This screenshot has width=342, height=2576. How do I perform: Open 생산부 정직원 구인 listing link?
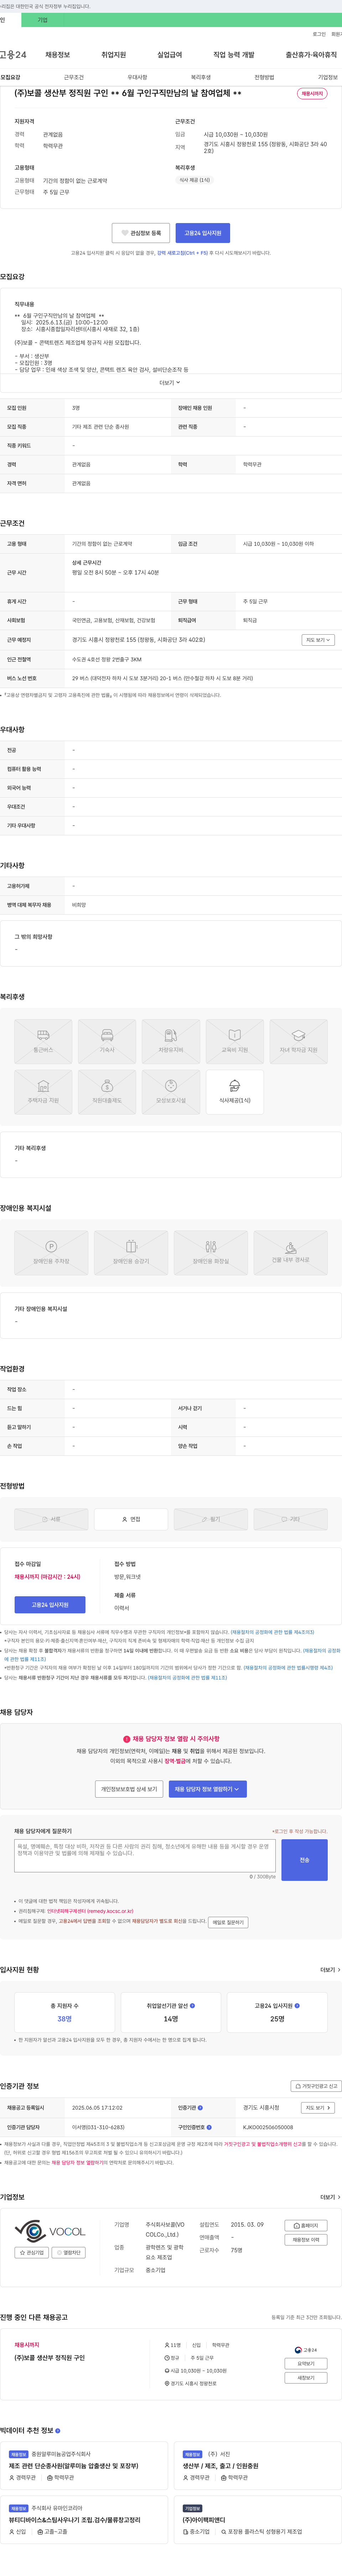(x=50, y=2358)
